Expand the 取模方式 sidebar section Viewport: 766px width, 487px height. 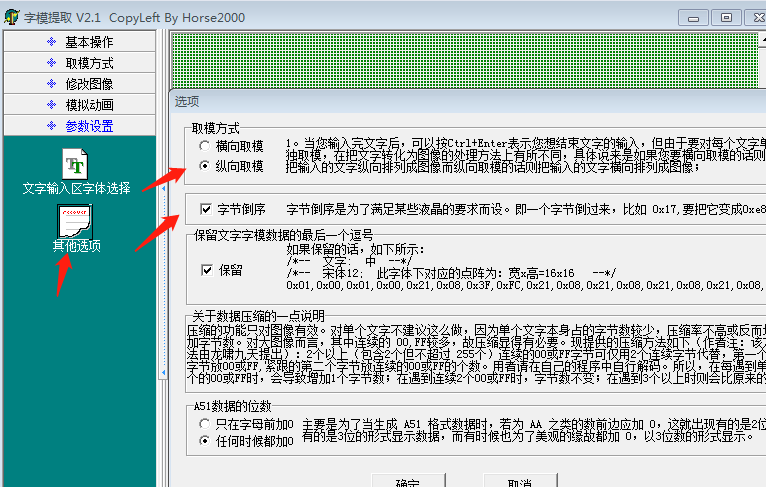coord(80,63)
